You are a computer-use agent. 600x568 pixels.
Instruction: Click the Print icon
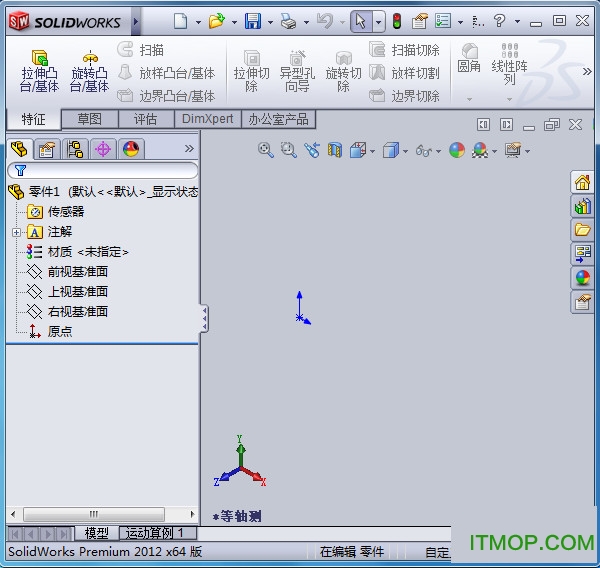[x=289, y=21]
